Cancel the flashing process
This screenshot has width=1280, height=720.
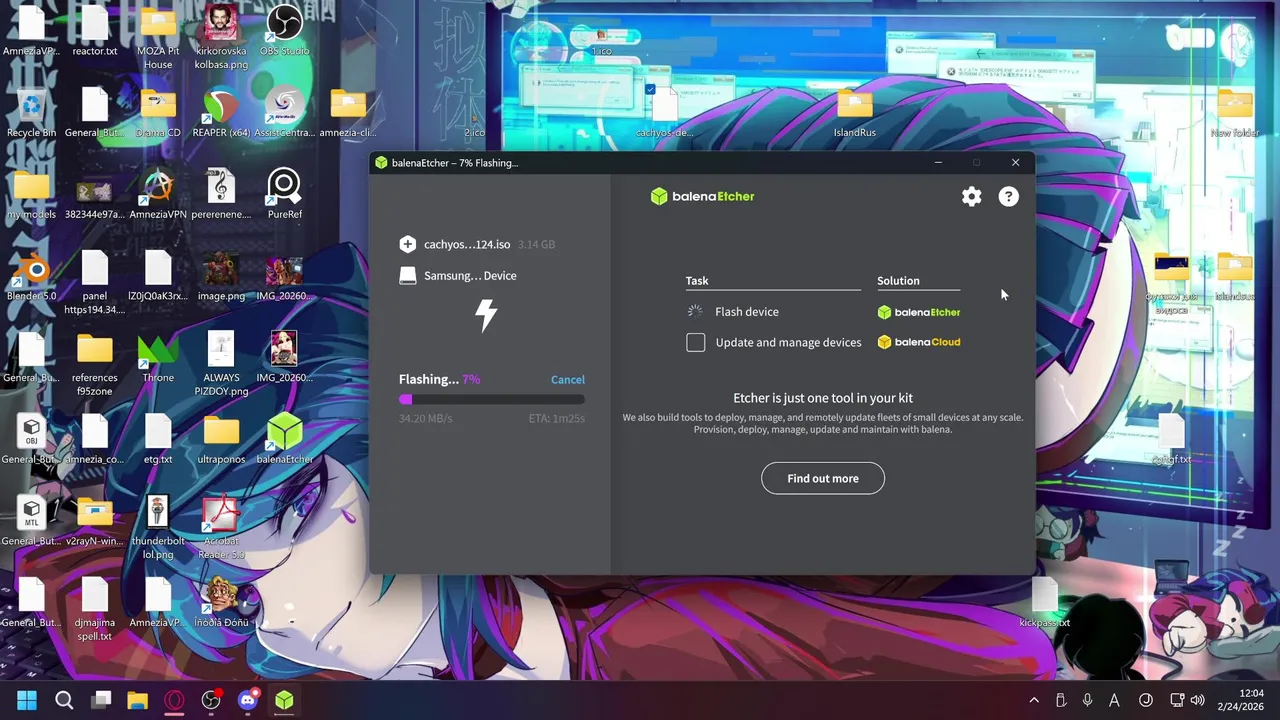click(567, 379)
